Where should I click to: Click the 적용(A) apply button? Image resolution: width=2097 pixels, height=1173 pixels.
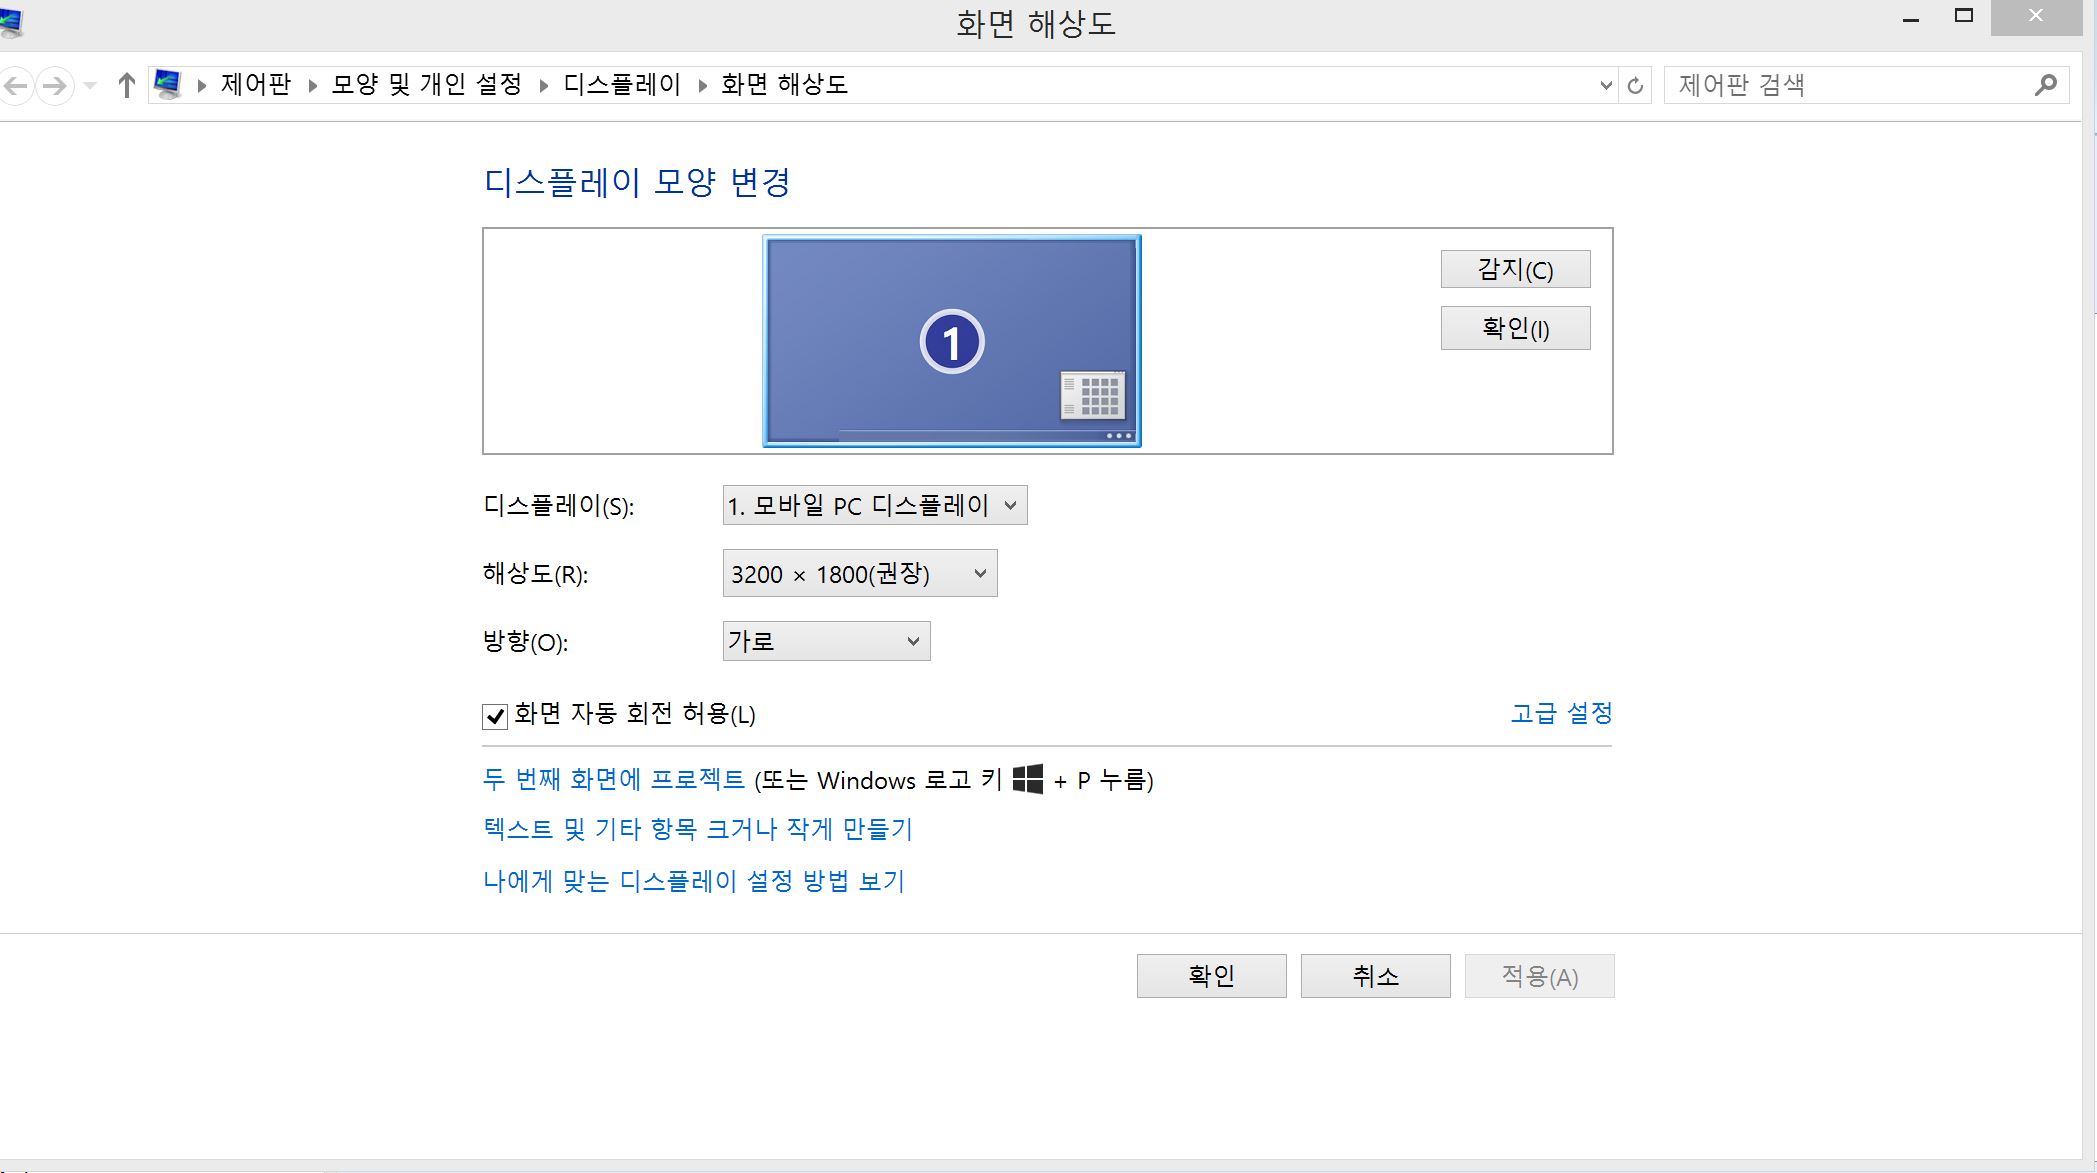pos(1539,976)
